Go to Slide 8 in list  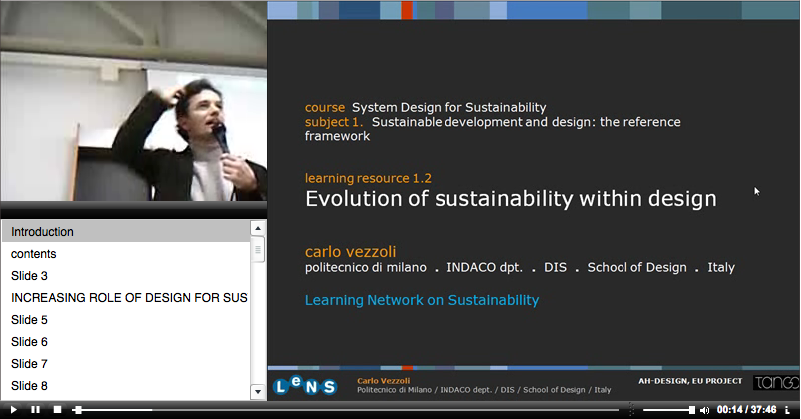tap(126, 385)
